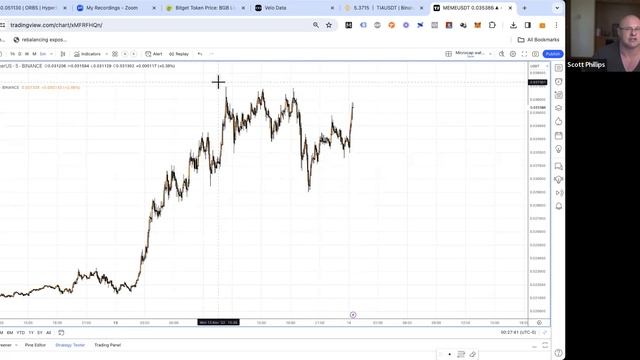640x360 pixels.
Task: Open the streams broadcast icon
Action: coord(558,193)
